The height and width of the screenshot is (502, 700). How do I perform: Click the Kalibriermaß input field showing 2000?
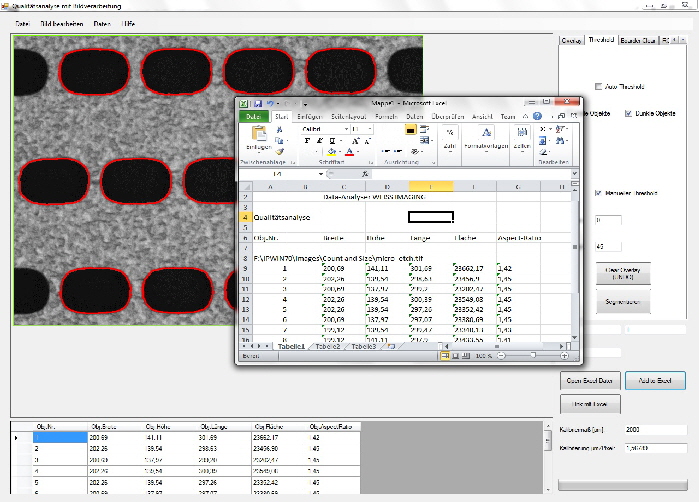[x=655, y=430]
